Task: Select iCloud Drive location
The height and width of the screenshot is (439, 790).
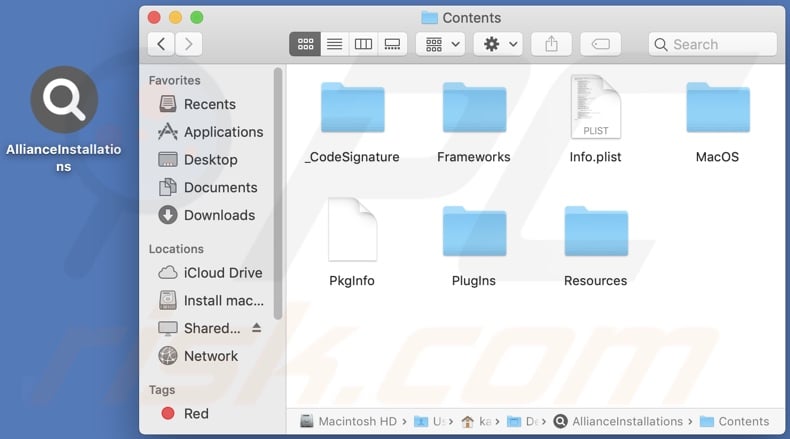Action: (210, 273)
